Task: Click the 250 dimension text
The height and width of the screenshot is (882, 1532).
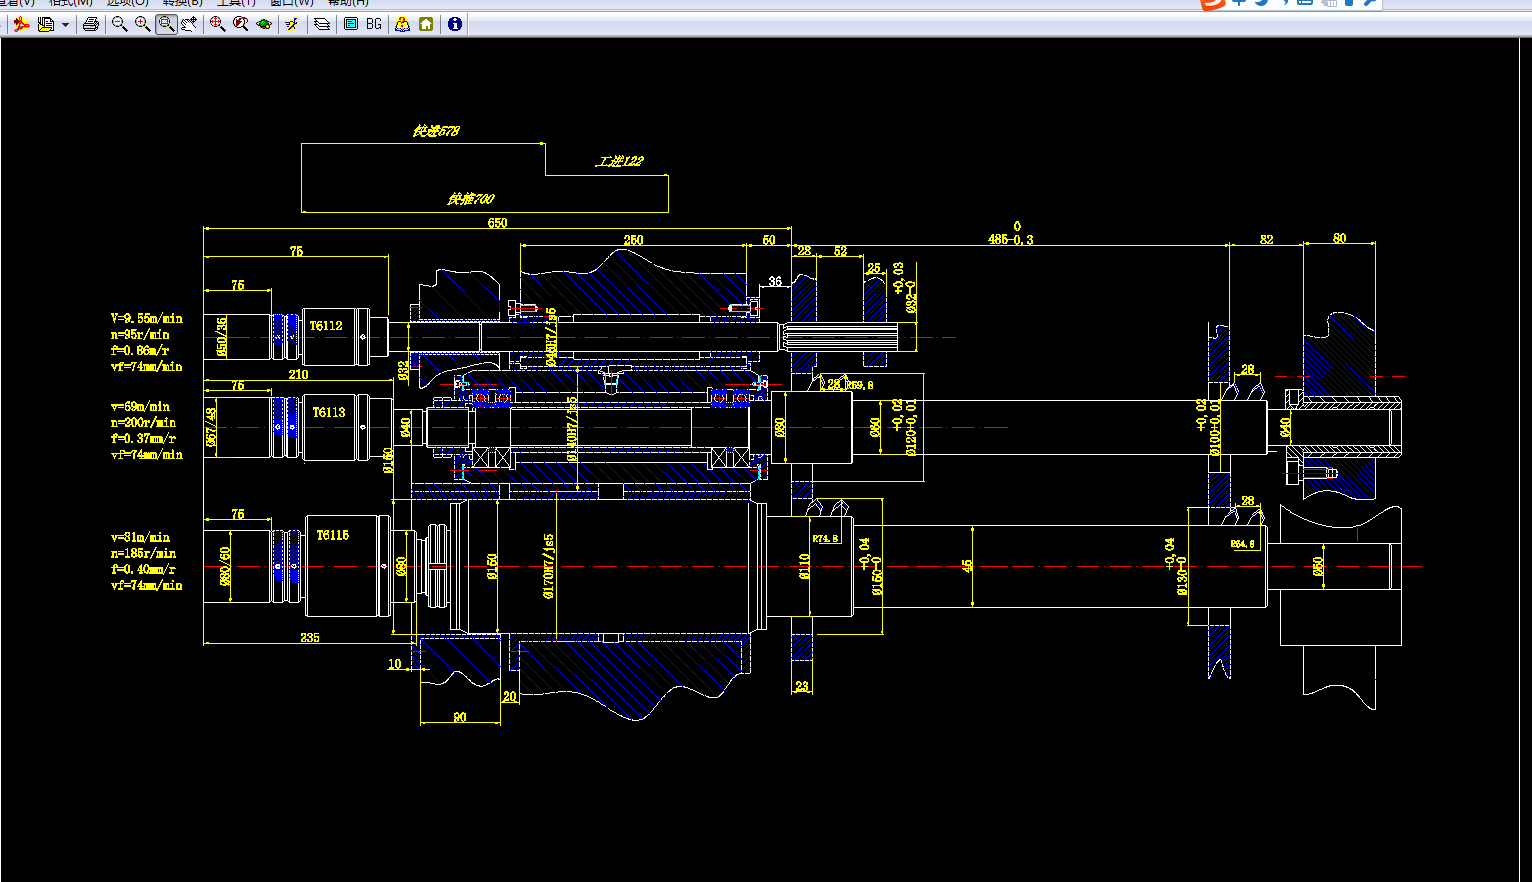Action: 633,240
